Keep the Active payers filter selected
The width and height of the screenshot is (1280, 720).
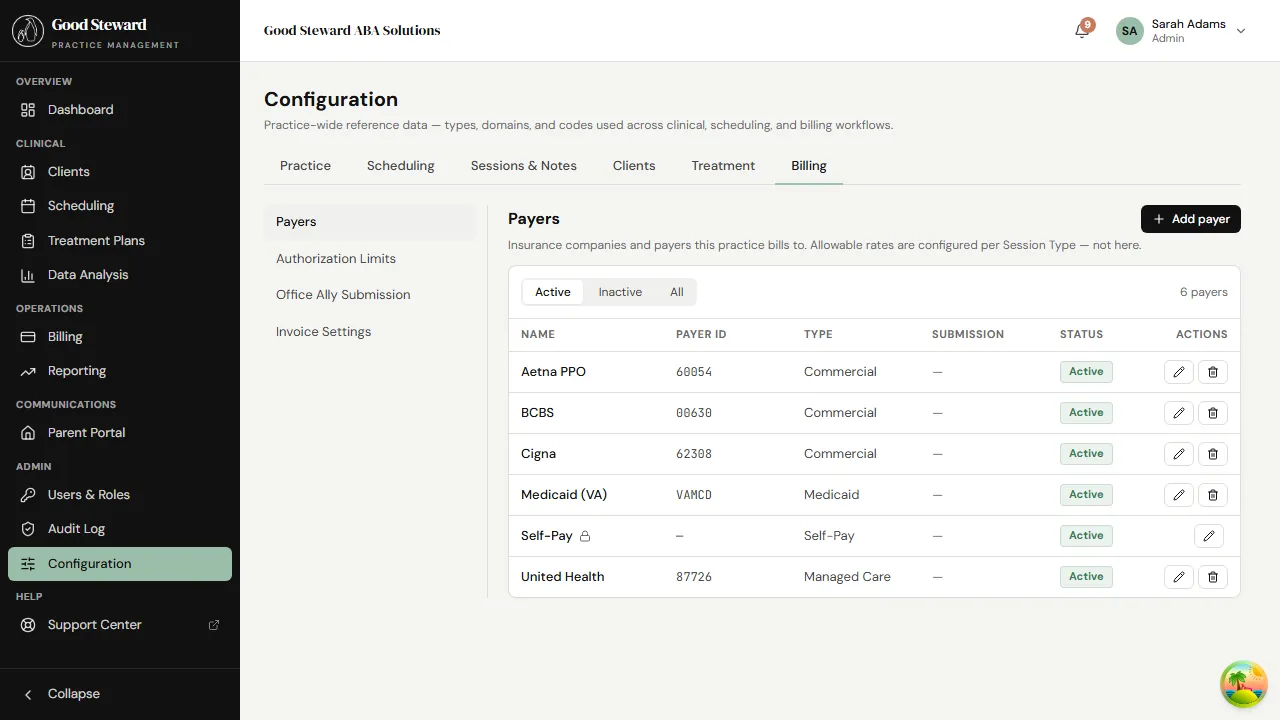coord(552,291)
